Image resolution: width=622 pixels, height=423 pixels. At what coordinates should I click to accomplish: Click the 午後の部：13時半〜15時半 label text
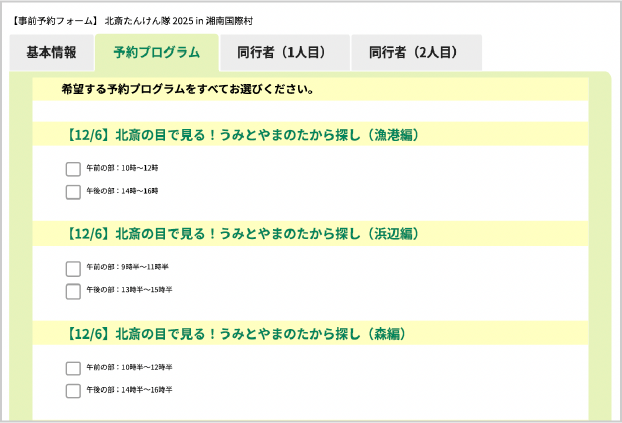click(129, 291)
